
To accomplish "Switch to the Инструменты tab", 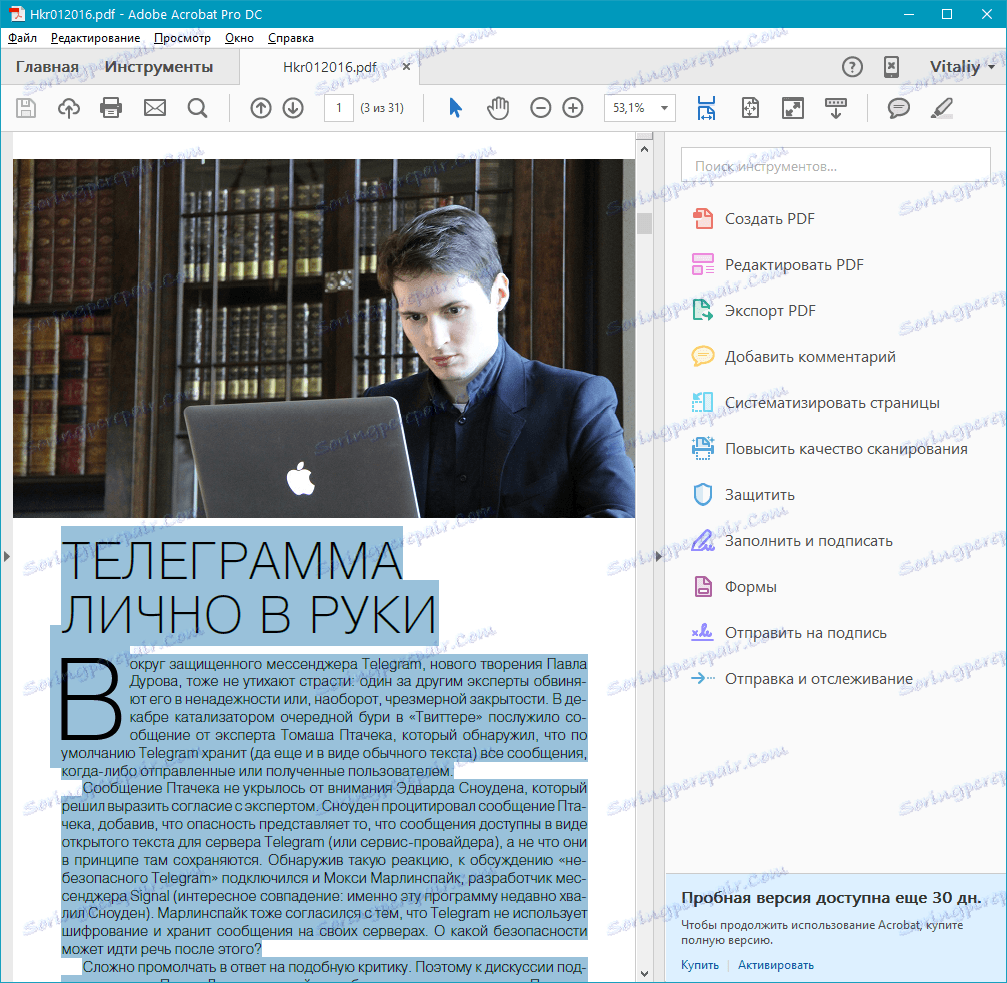I will (159, 67).
